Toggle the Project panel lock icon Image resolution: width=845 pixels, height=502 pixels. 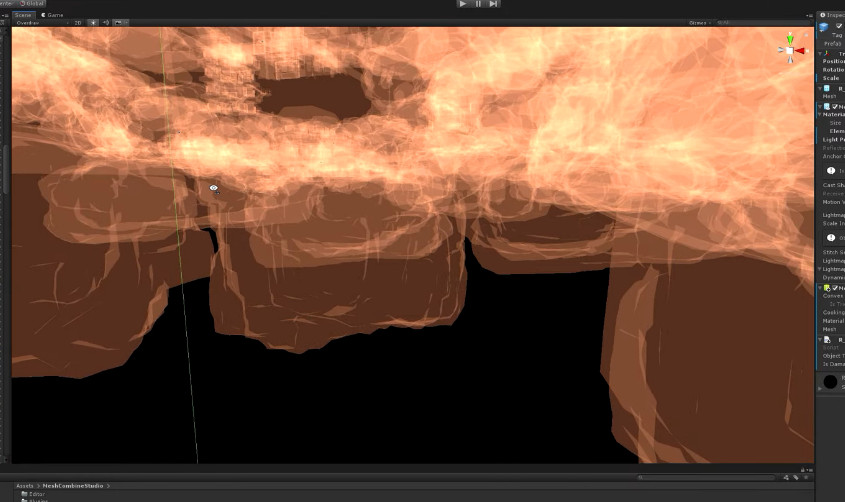click(x=802, y=470)
